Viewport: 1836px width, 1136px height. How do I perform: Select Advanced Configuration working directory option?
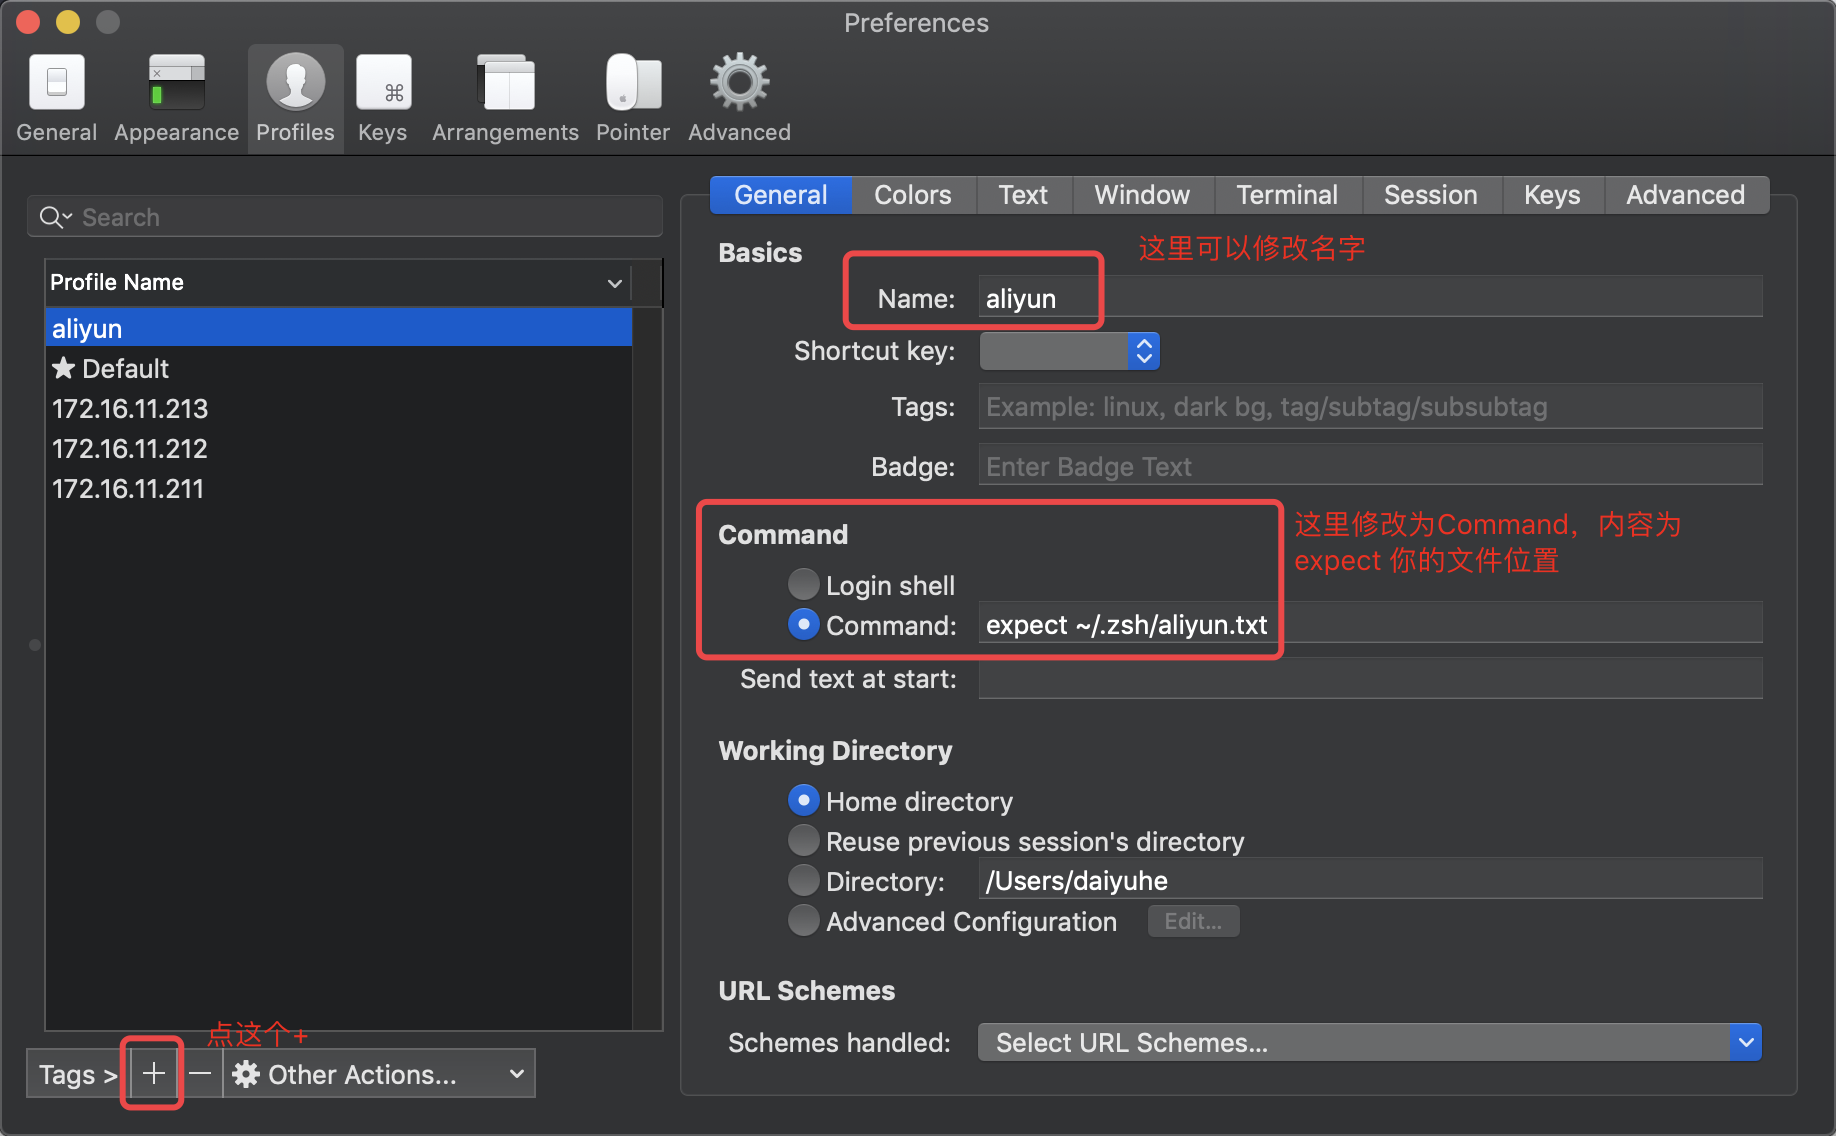tap(803, 921)
